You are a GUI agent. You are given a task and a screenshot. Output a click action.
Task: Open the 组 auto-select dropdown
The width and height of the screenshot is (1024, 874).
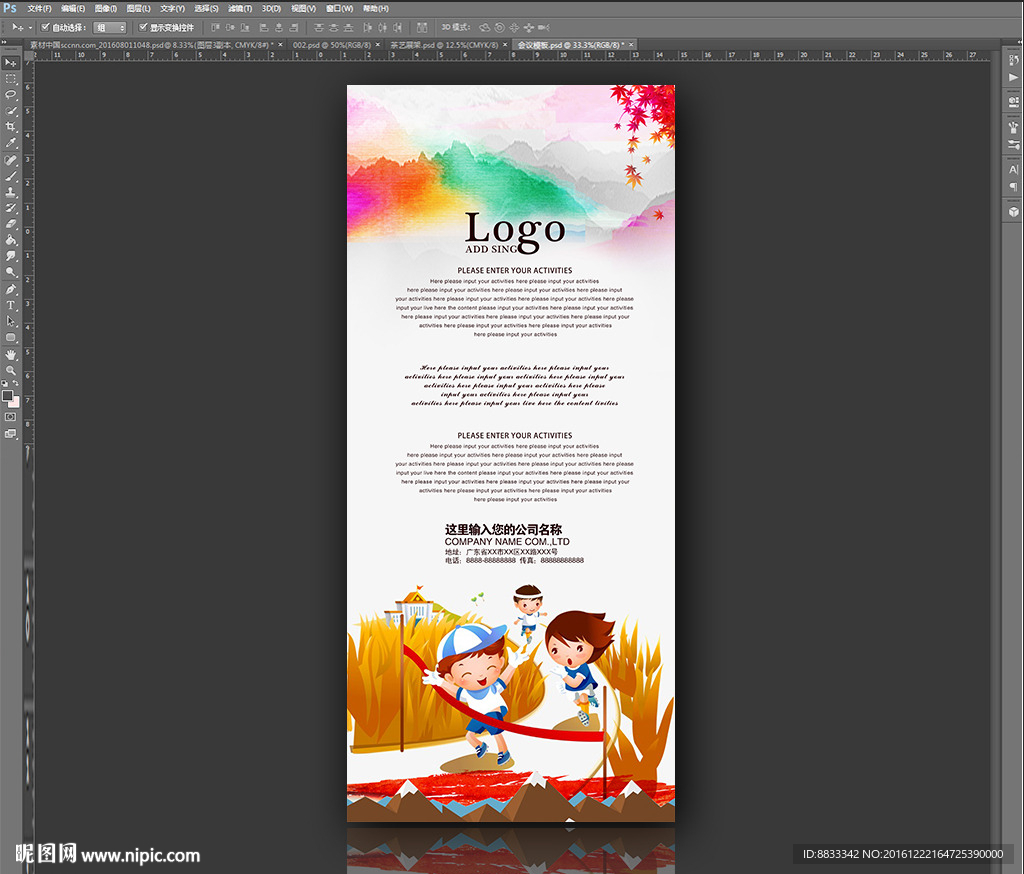click(x=110, y=28)
